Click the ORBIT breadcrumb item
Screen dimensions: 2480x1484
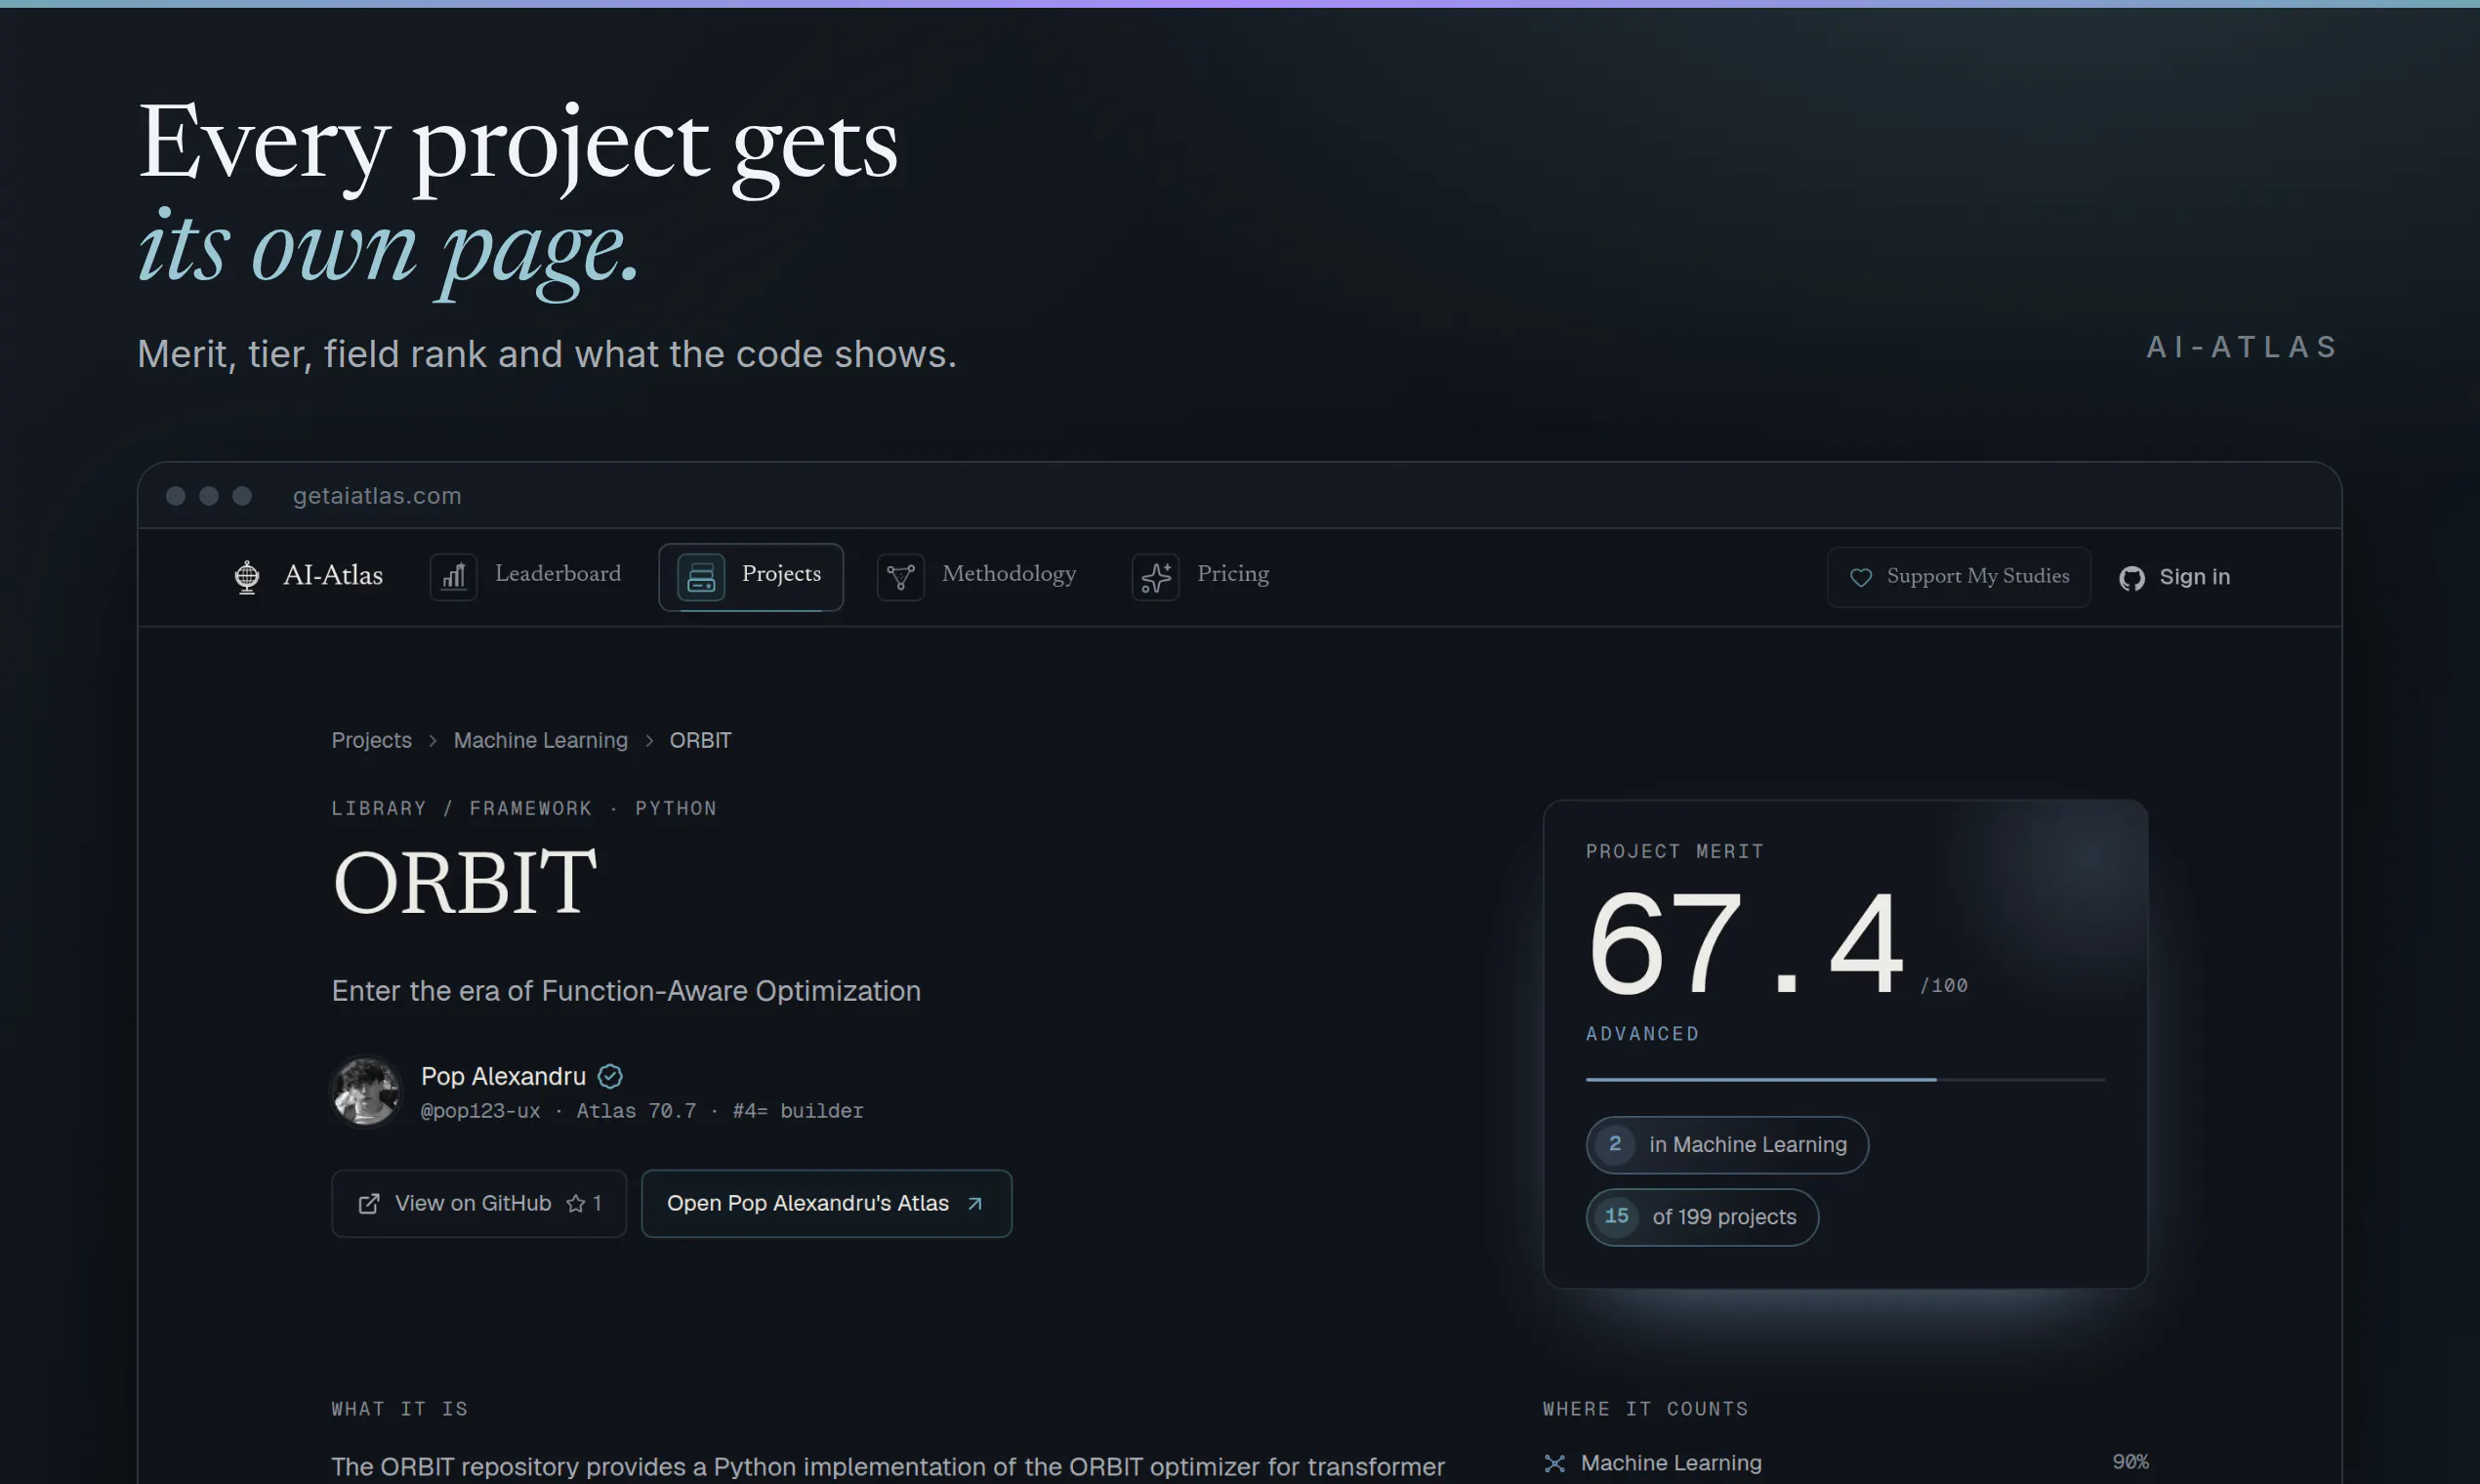click(701, 740)
